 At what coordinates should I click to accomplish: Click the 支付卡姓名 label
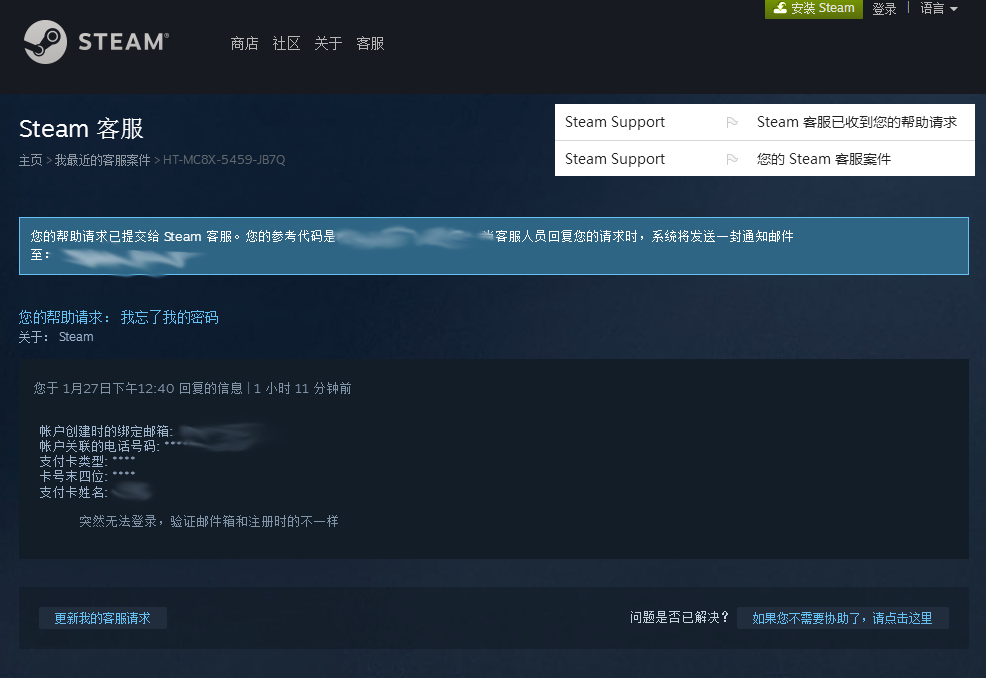tap(74, 492)
